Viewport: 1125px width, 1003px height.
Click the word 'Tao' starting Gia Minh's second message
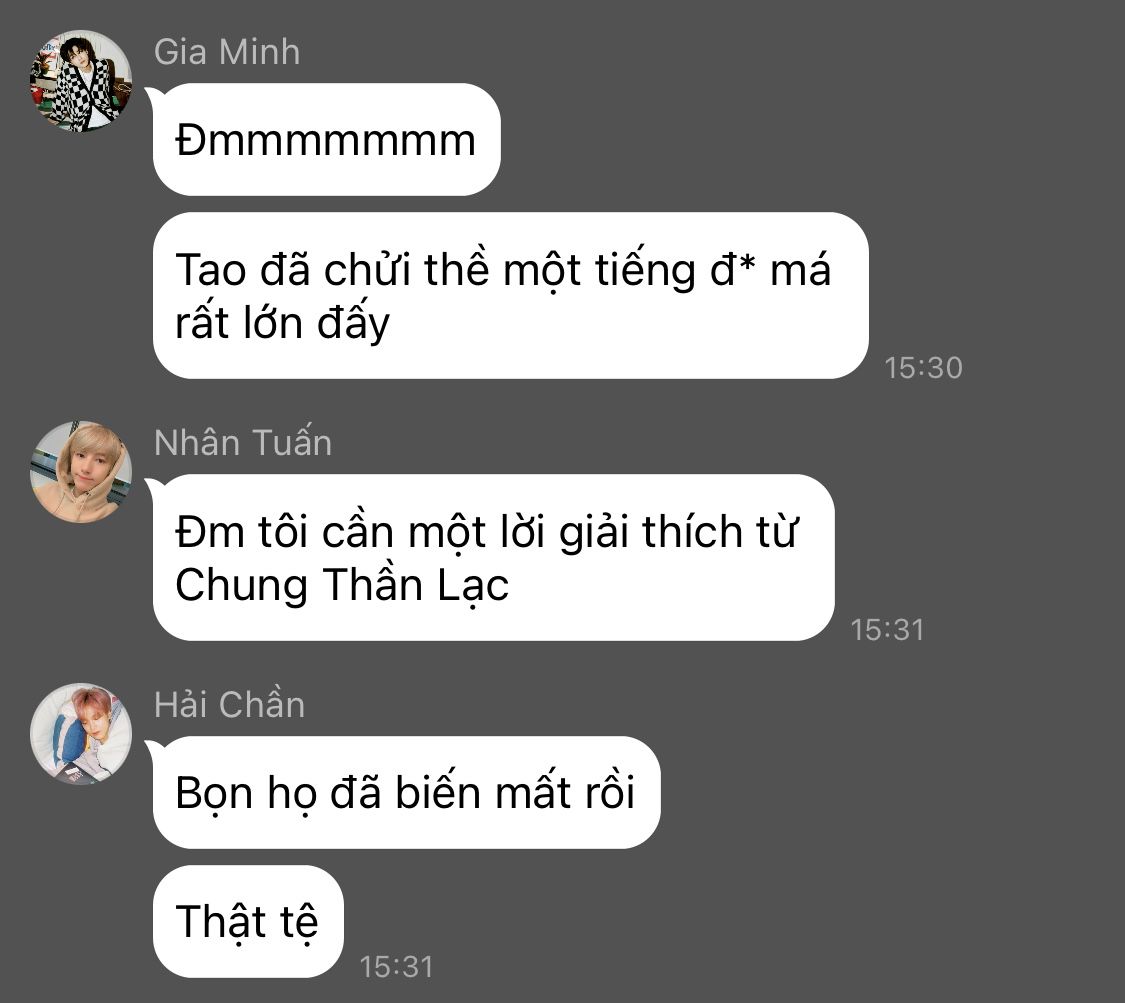click(211, 270)
